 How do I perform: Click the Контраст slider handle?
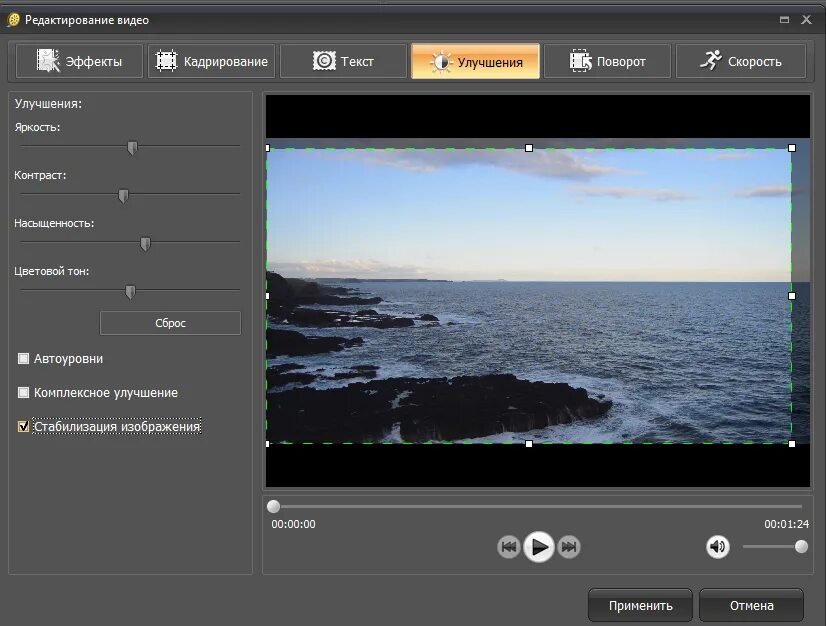coord(123,195)
